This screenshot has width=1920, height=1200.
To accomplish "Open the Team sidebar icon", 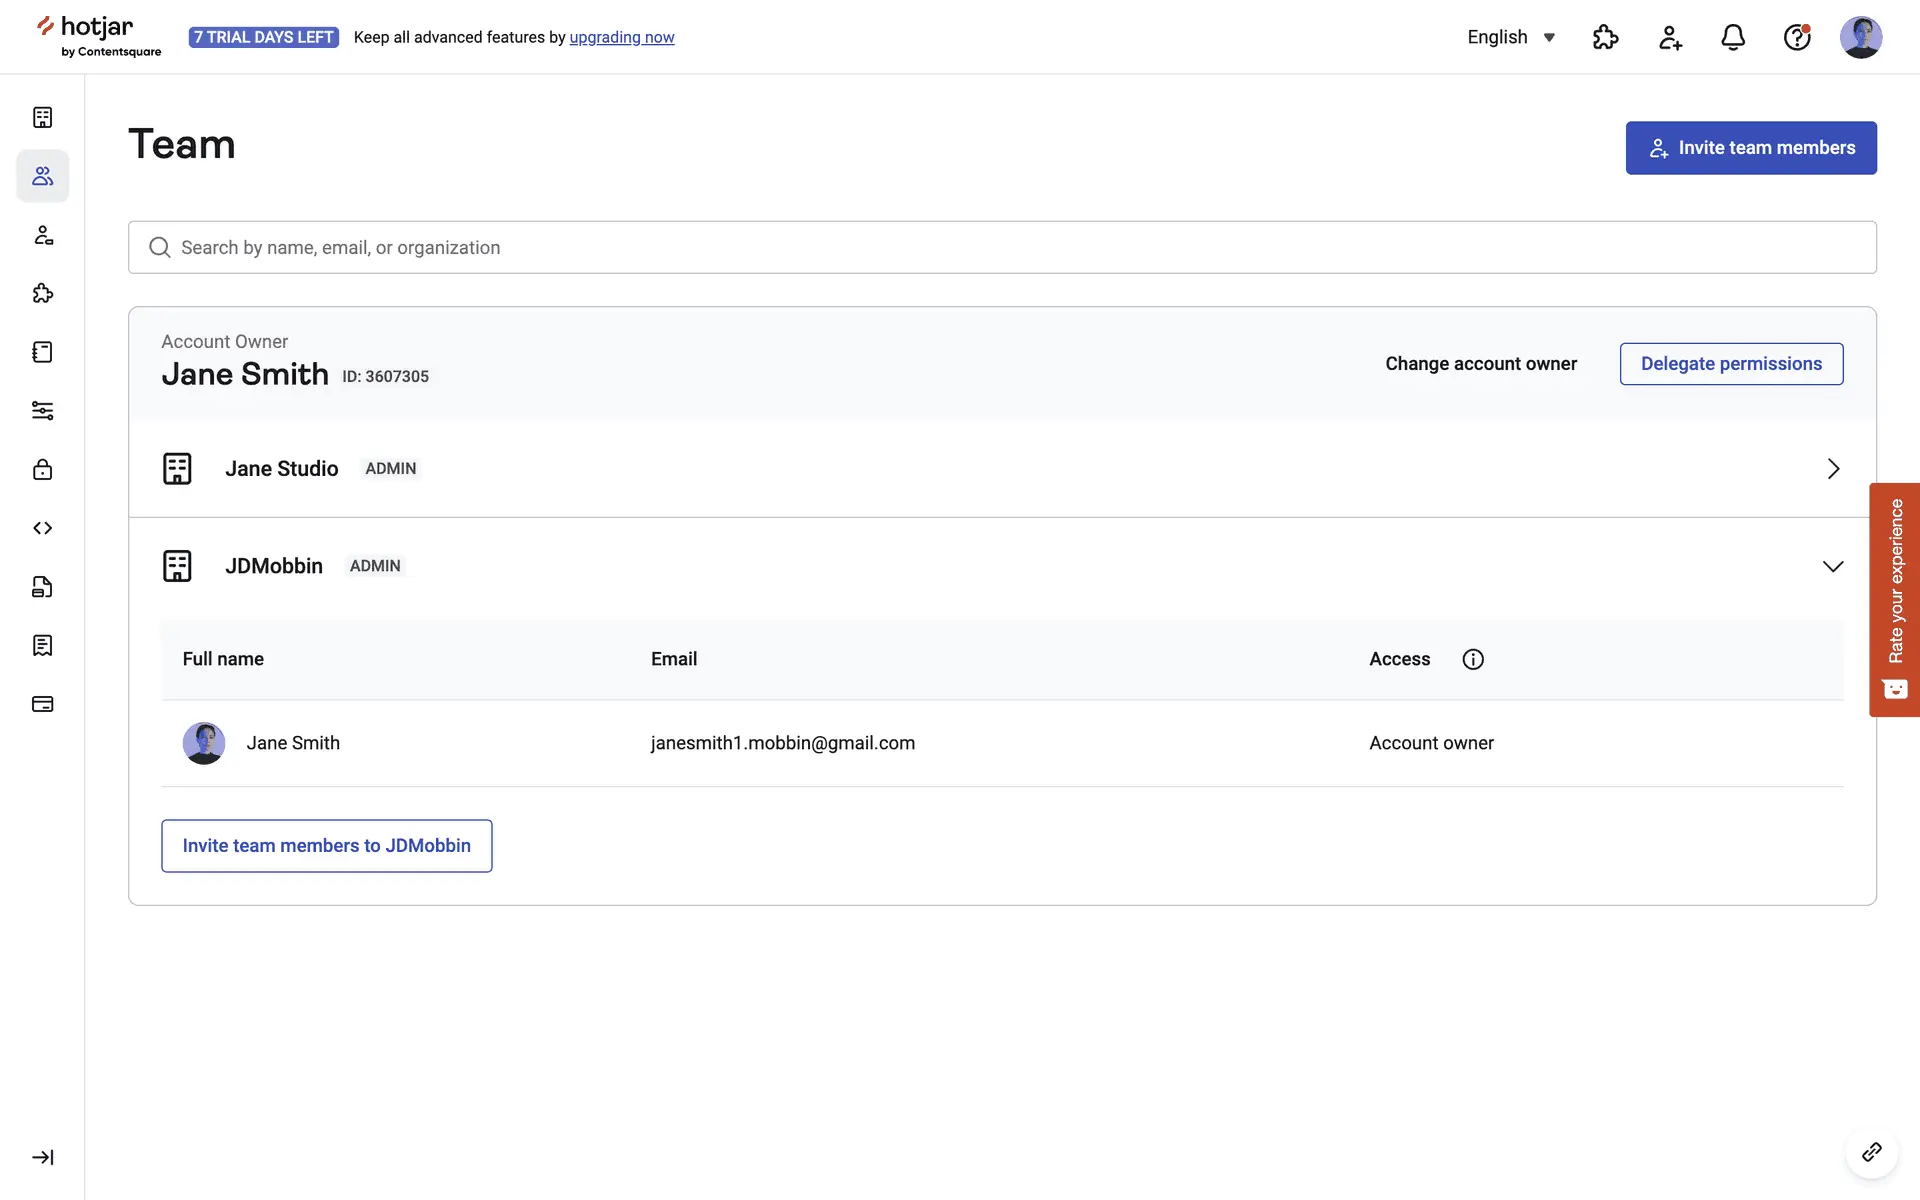I will (42, 176).
